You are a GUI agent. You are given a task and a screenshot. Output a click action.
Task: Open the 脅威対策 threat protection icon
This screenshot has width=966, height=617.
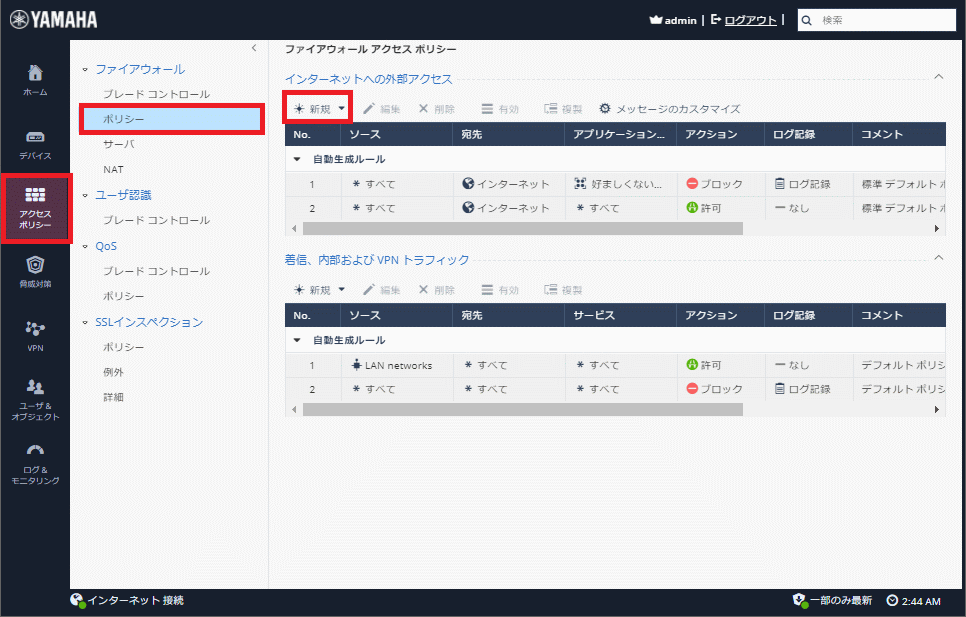[x=35, y=265]
